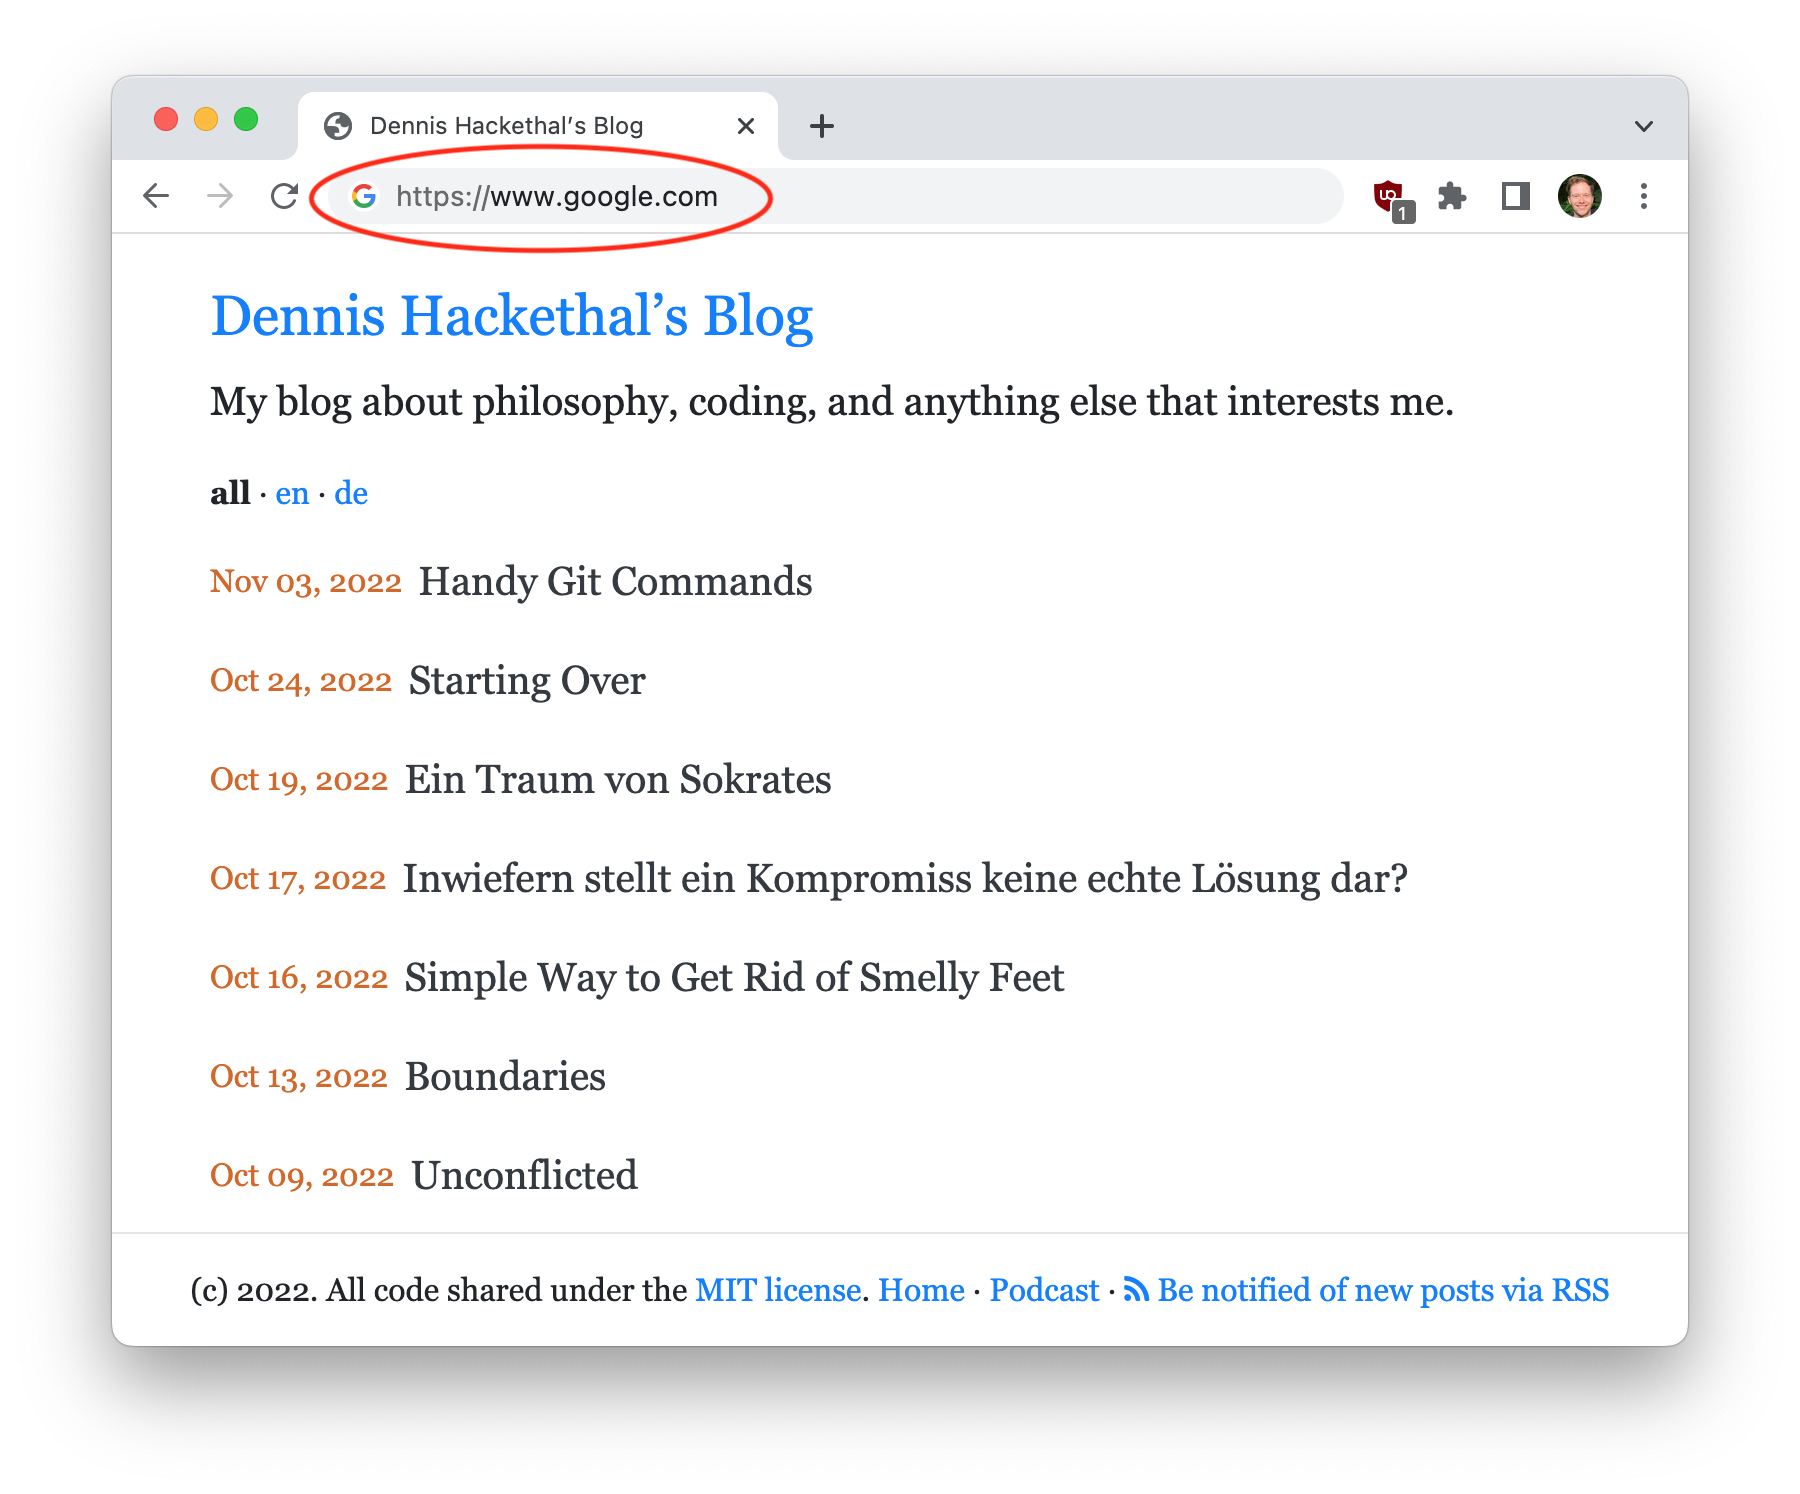Viewport: 1800px width, 1494px height.
Task: Open Simple Way to Get Rid of Smelly Feet
Action: tap(734, 977)
